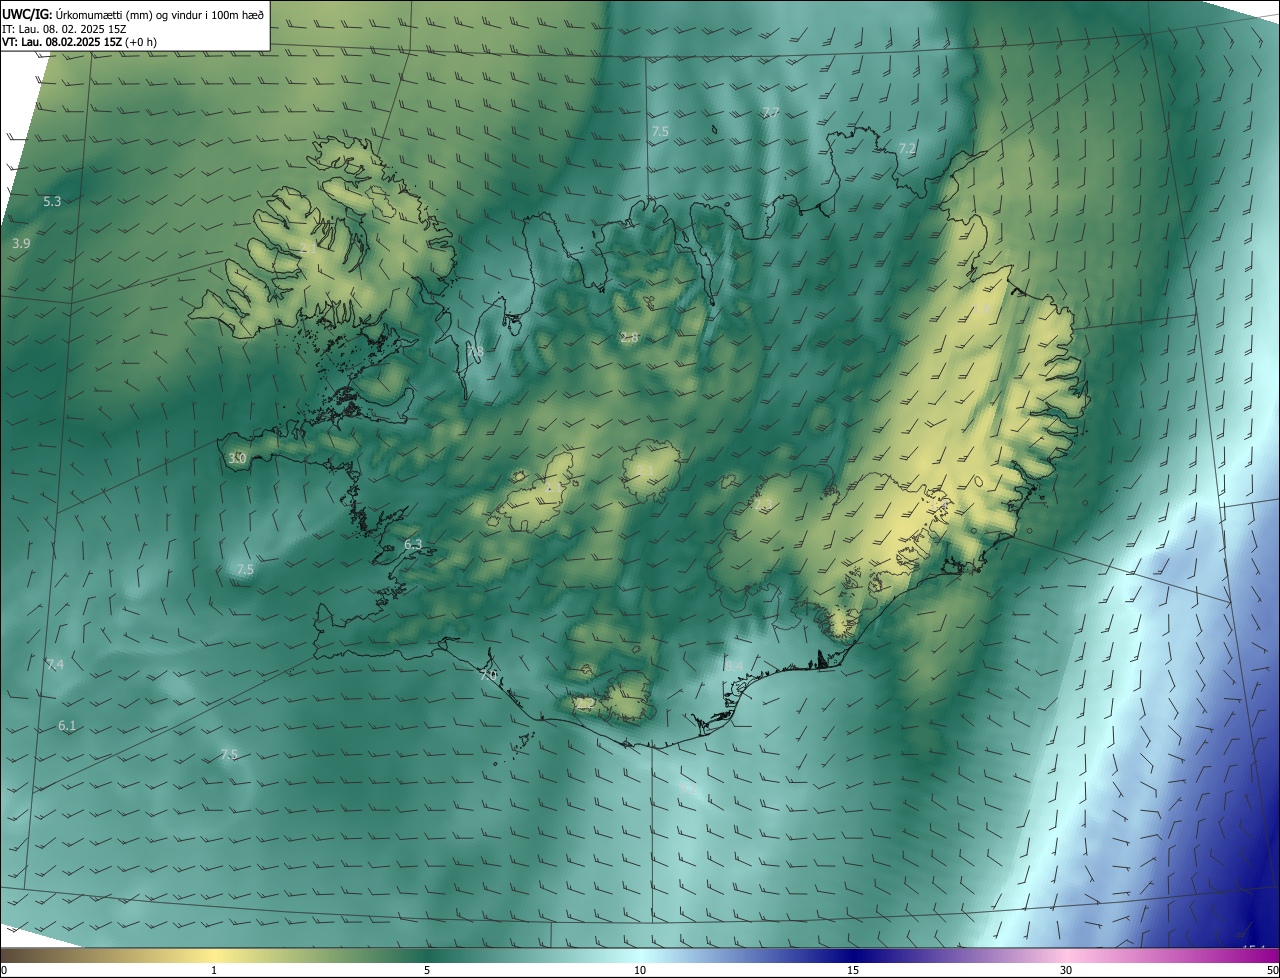
Task: Click the 6.1 value label on the map
Action: pos(67,726)
